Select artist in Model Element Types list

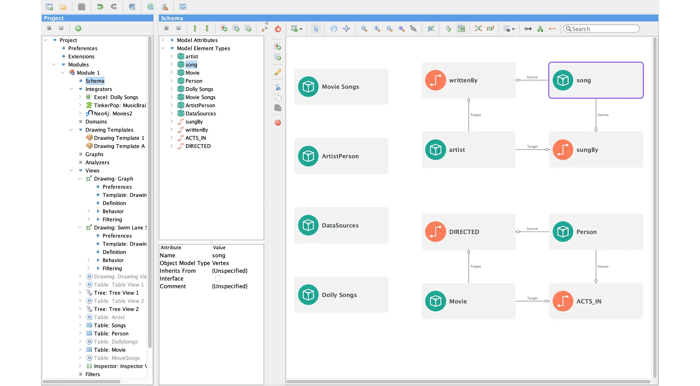[192, 56]
